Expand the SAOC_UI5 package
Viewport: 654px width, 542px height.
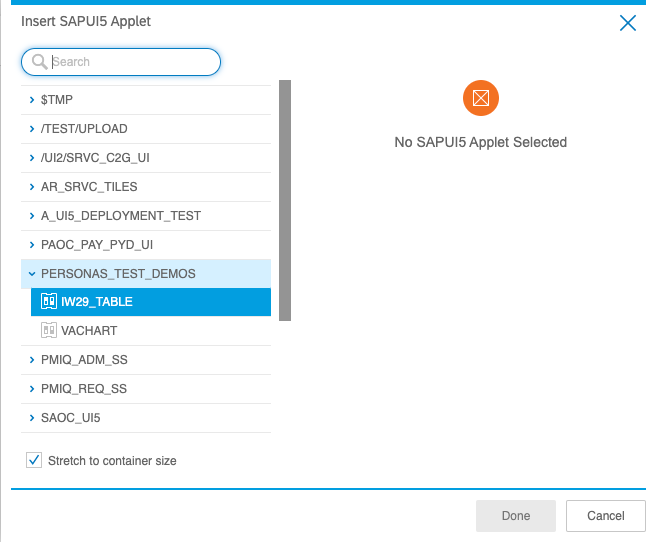coord(32,418)
